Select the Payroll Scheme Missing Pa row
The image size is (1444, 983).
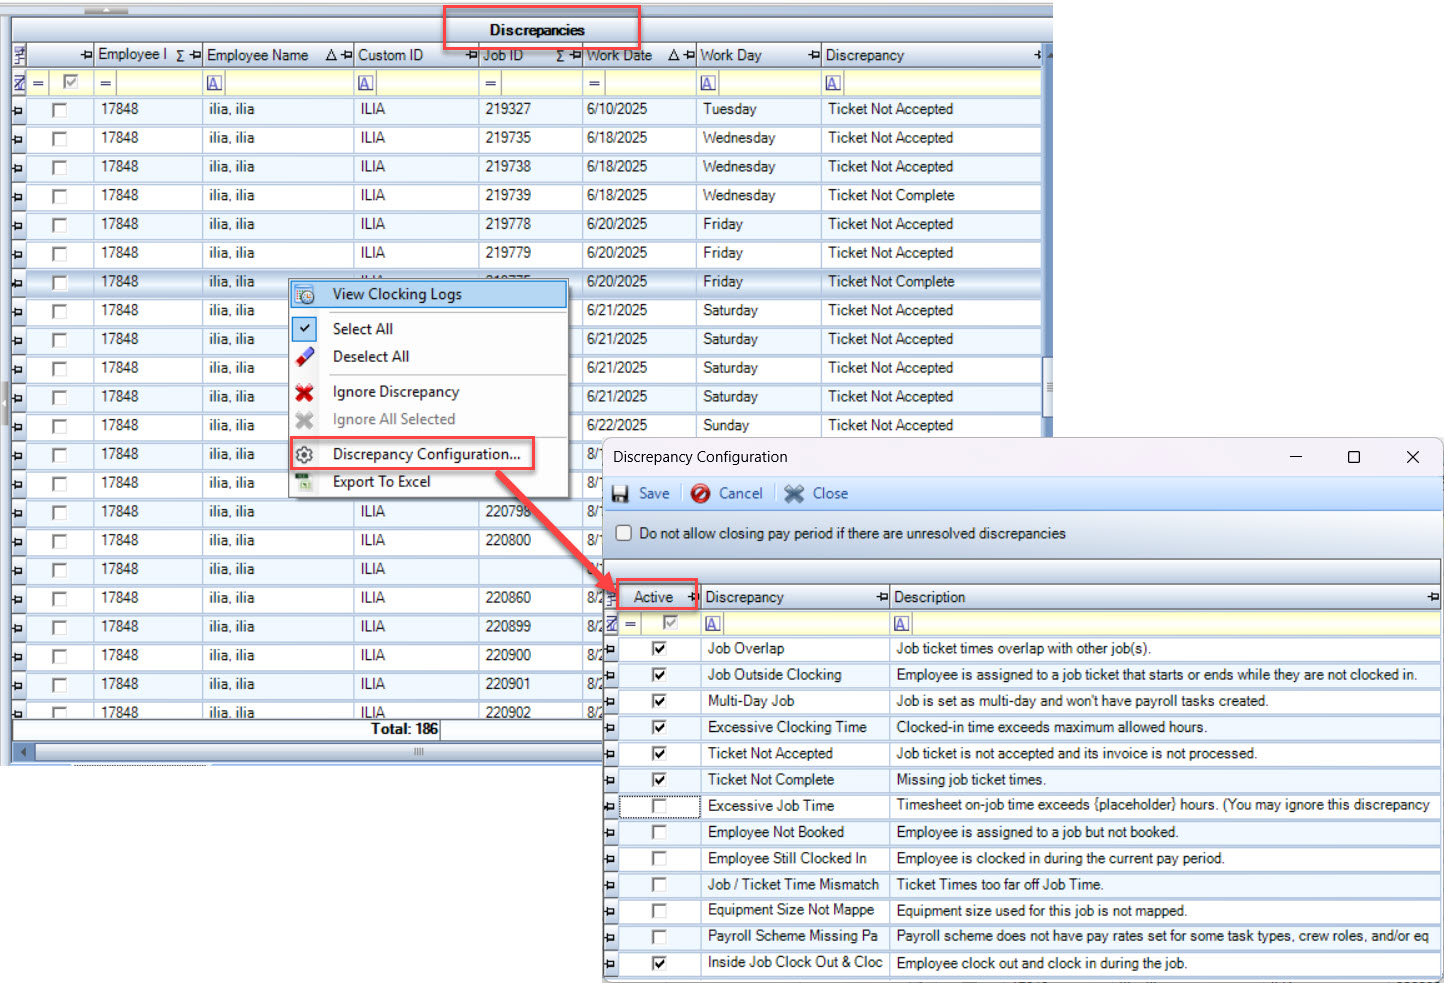coord(1022,937)
